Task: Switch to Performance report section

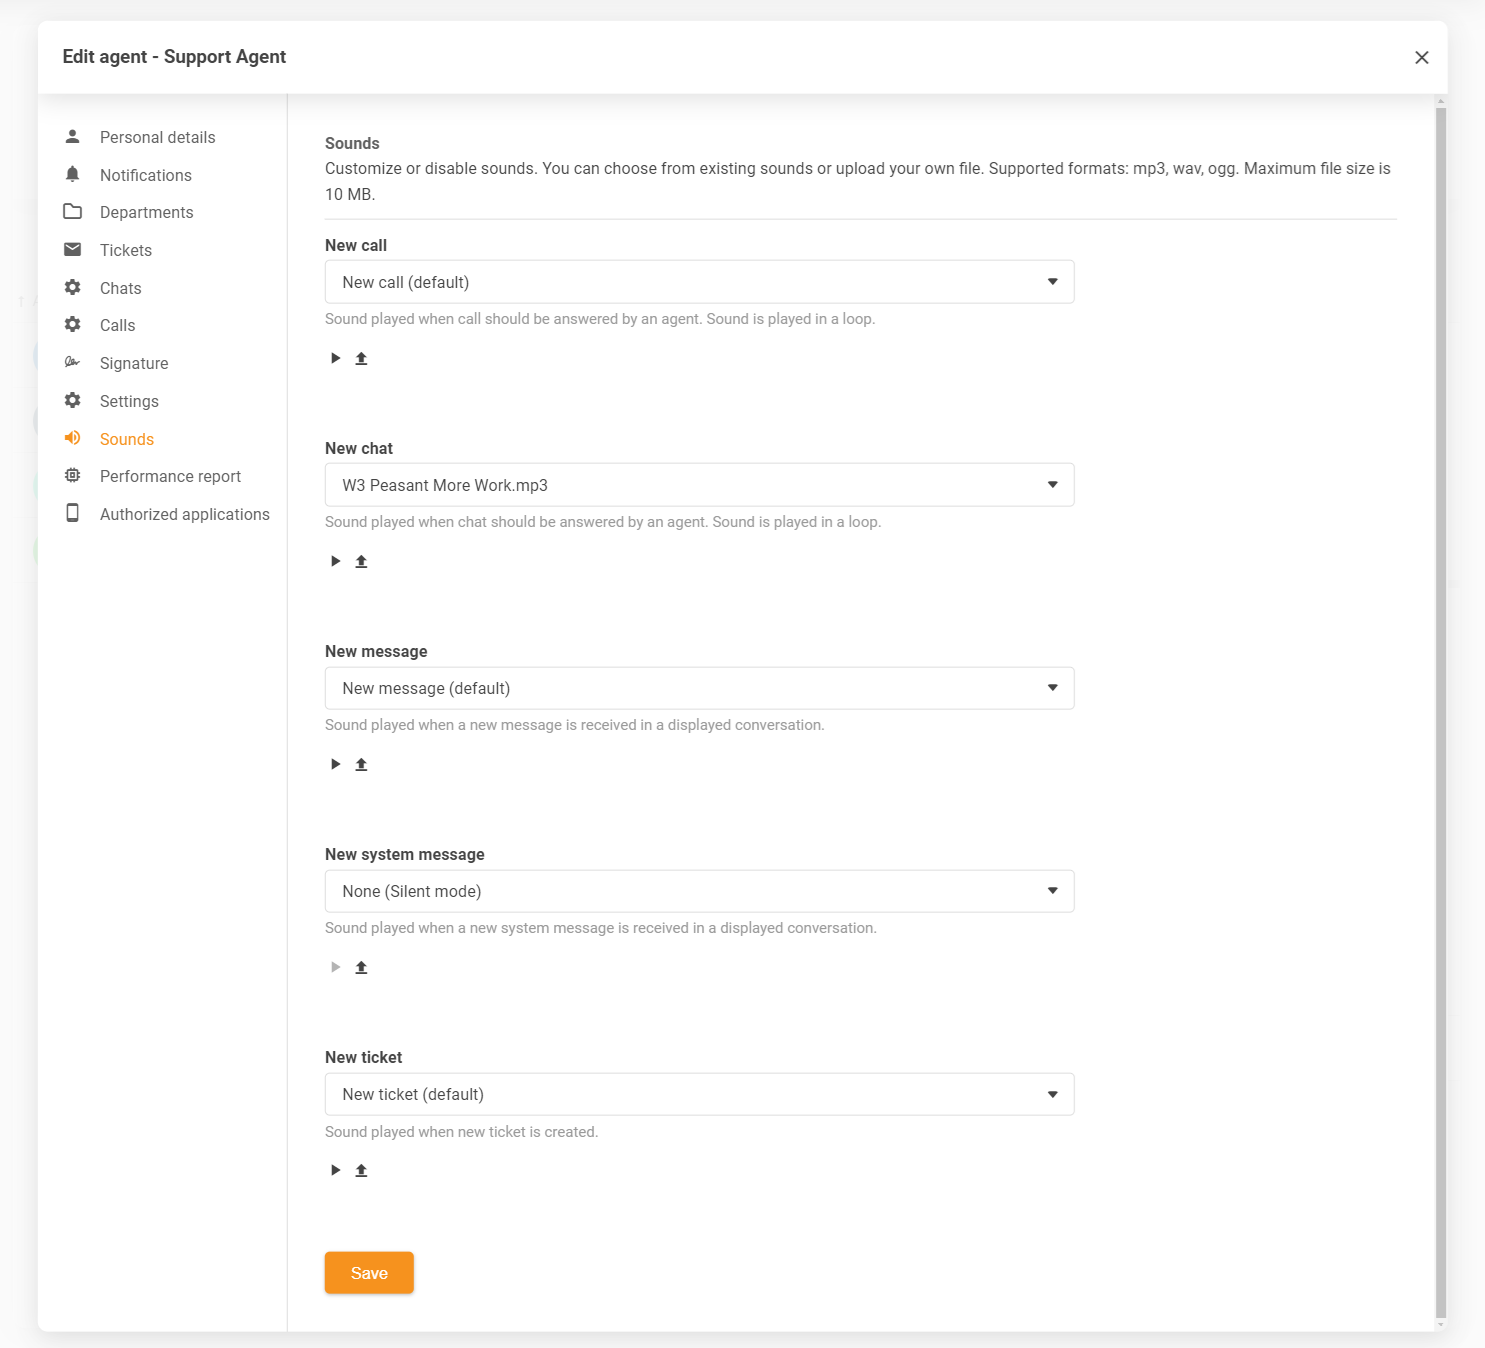Action: click(x=170, y=476)
